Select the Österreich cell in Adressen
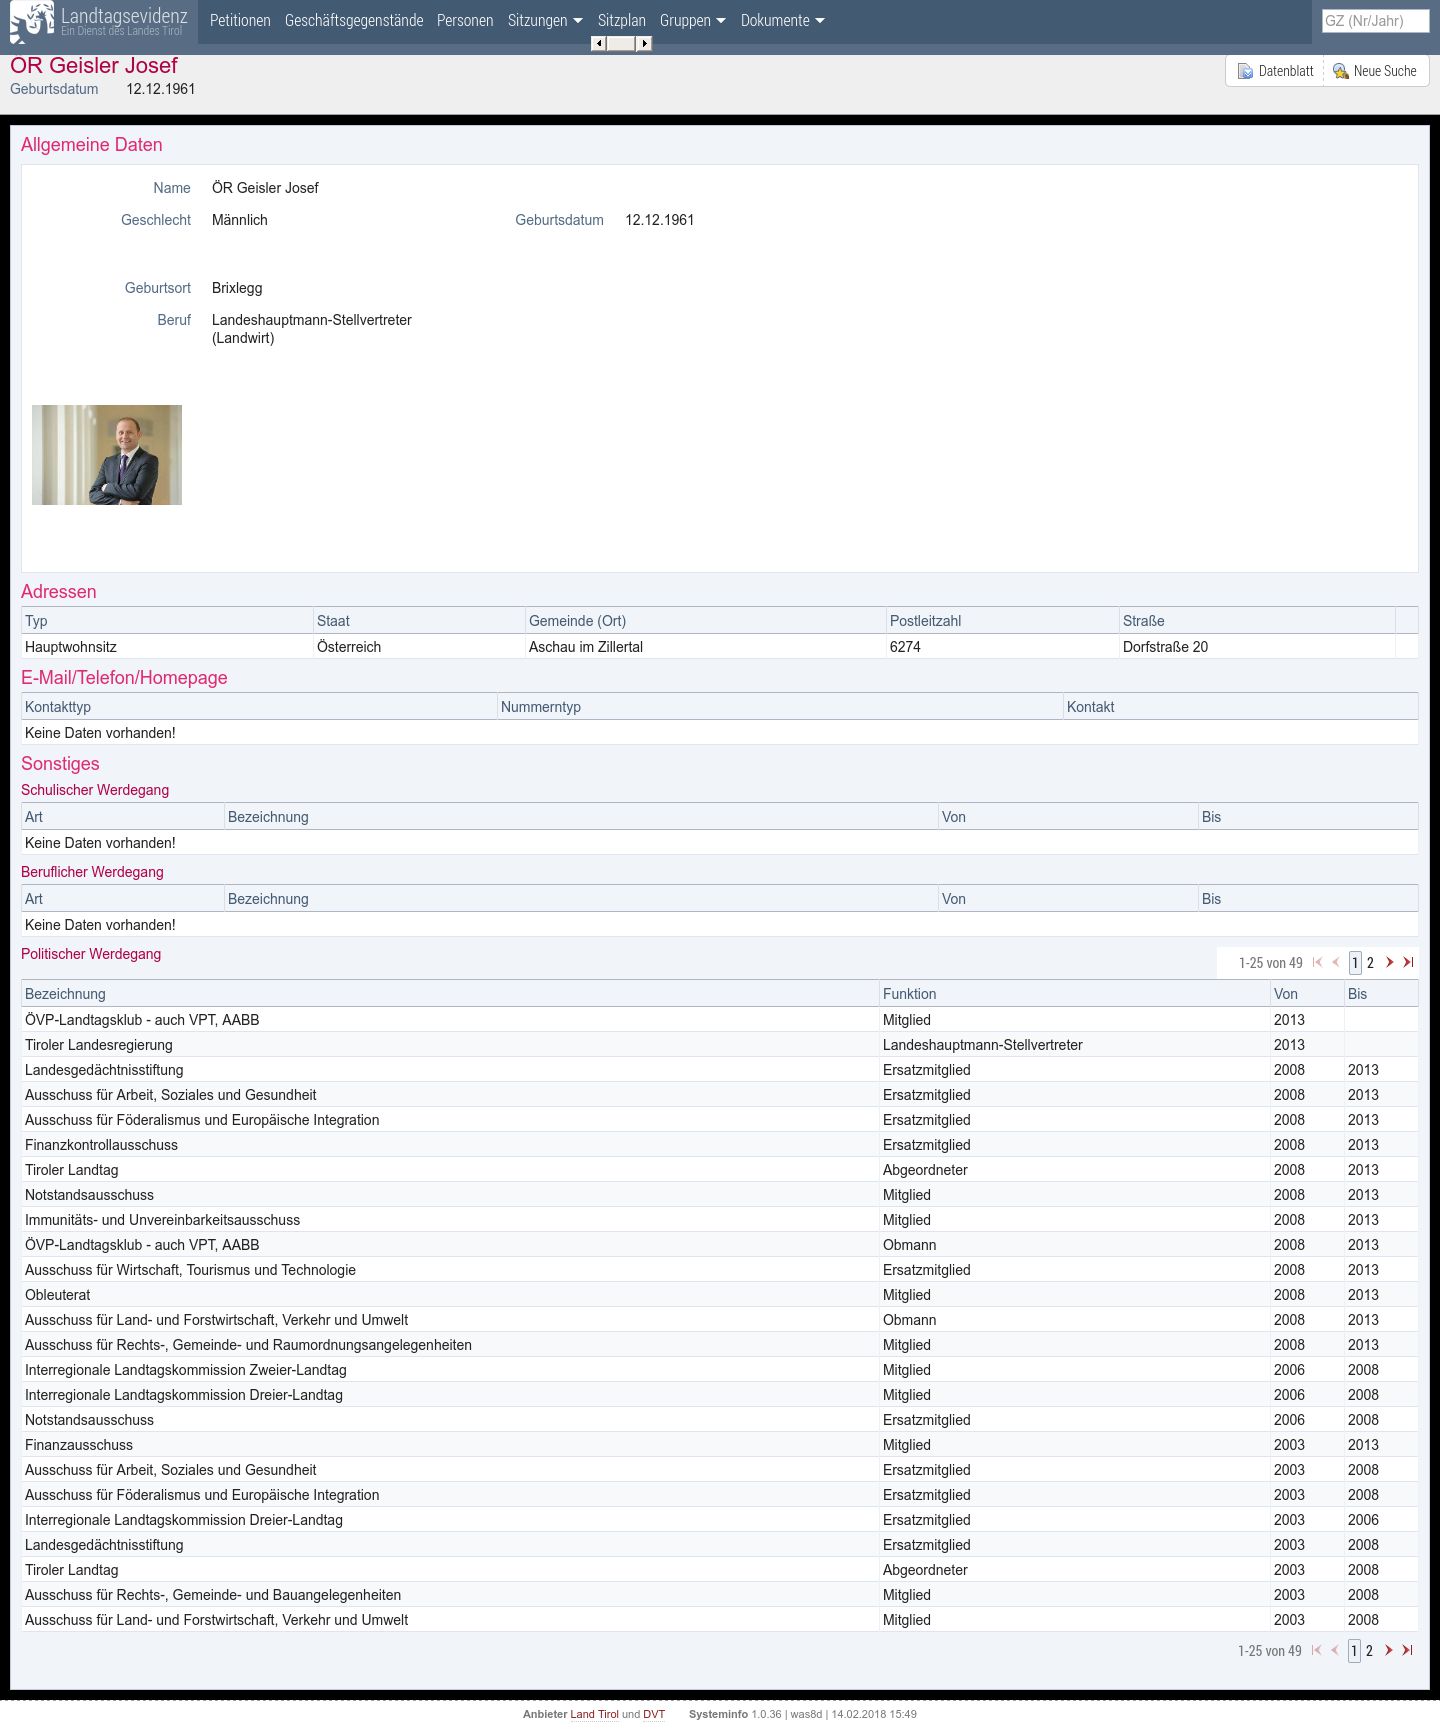This screenshot has height=1729, width=1440. click(419, 647)
